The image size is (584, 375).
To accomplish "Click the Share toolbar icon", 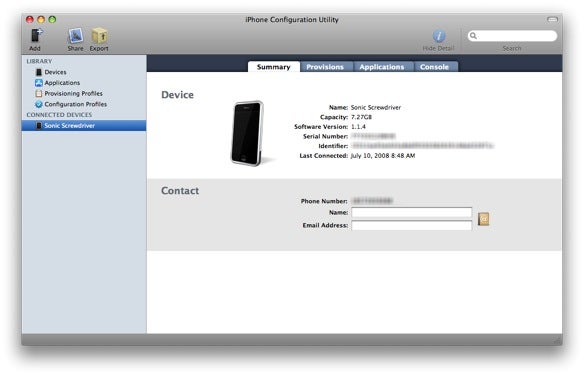I will click(76, 36).
